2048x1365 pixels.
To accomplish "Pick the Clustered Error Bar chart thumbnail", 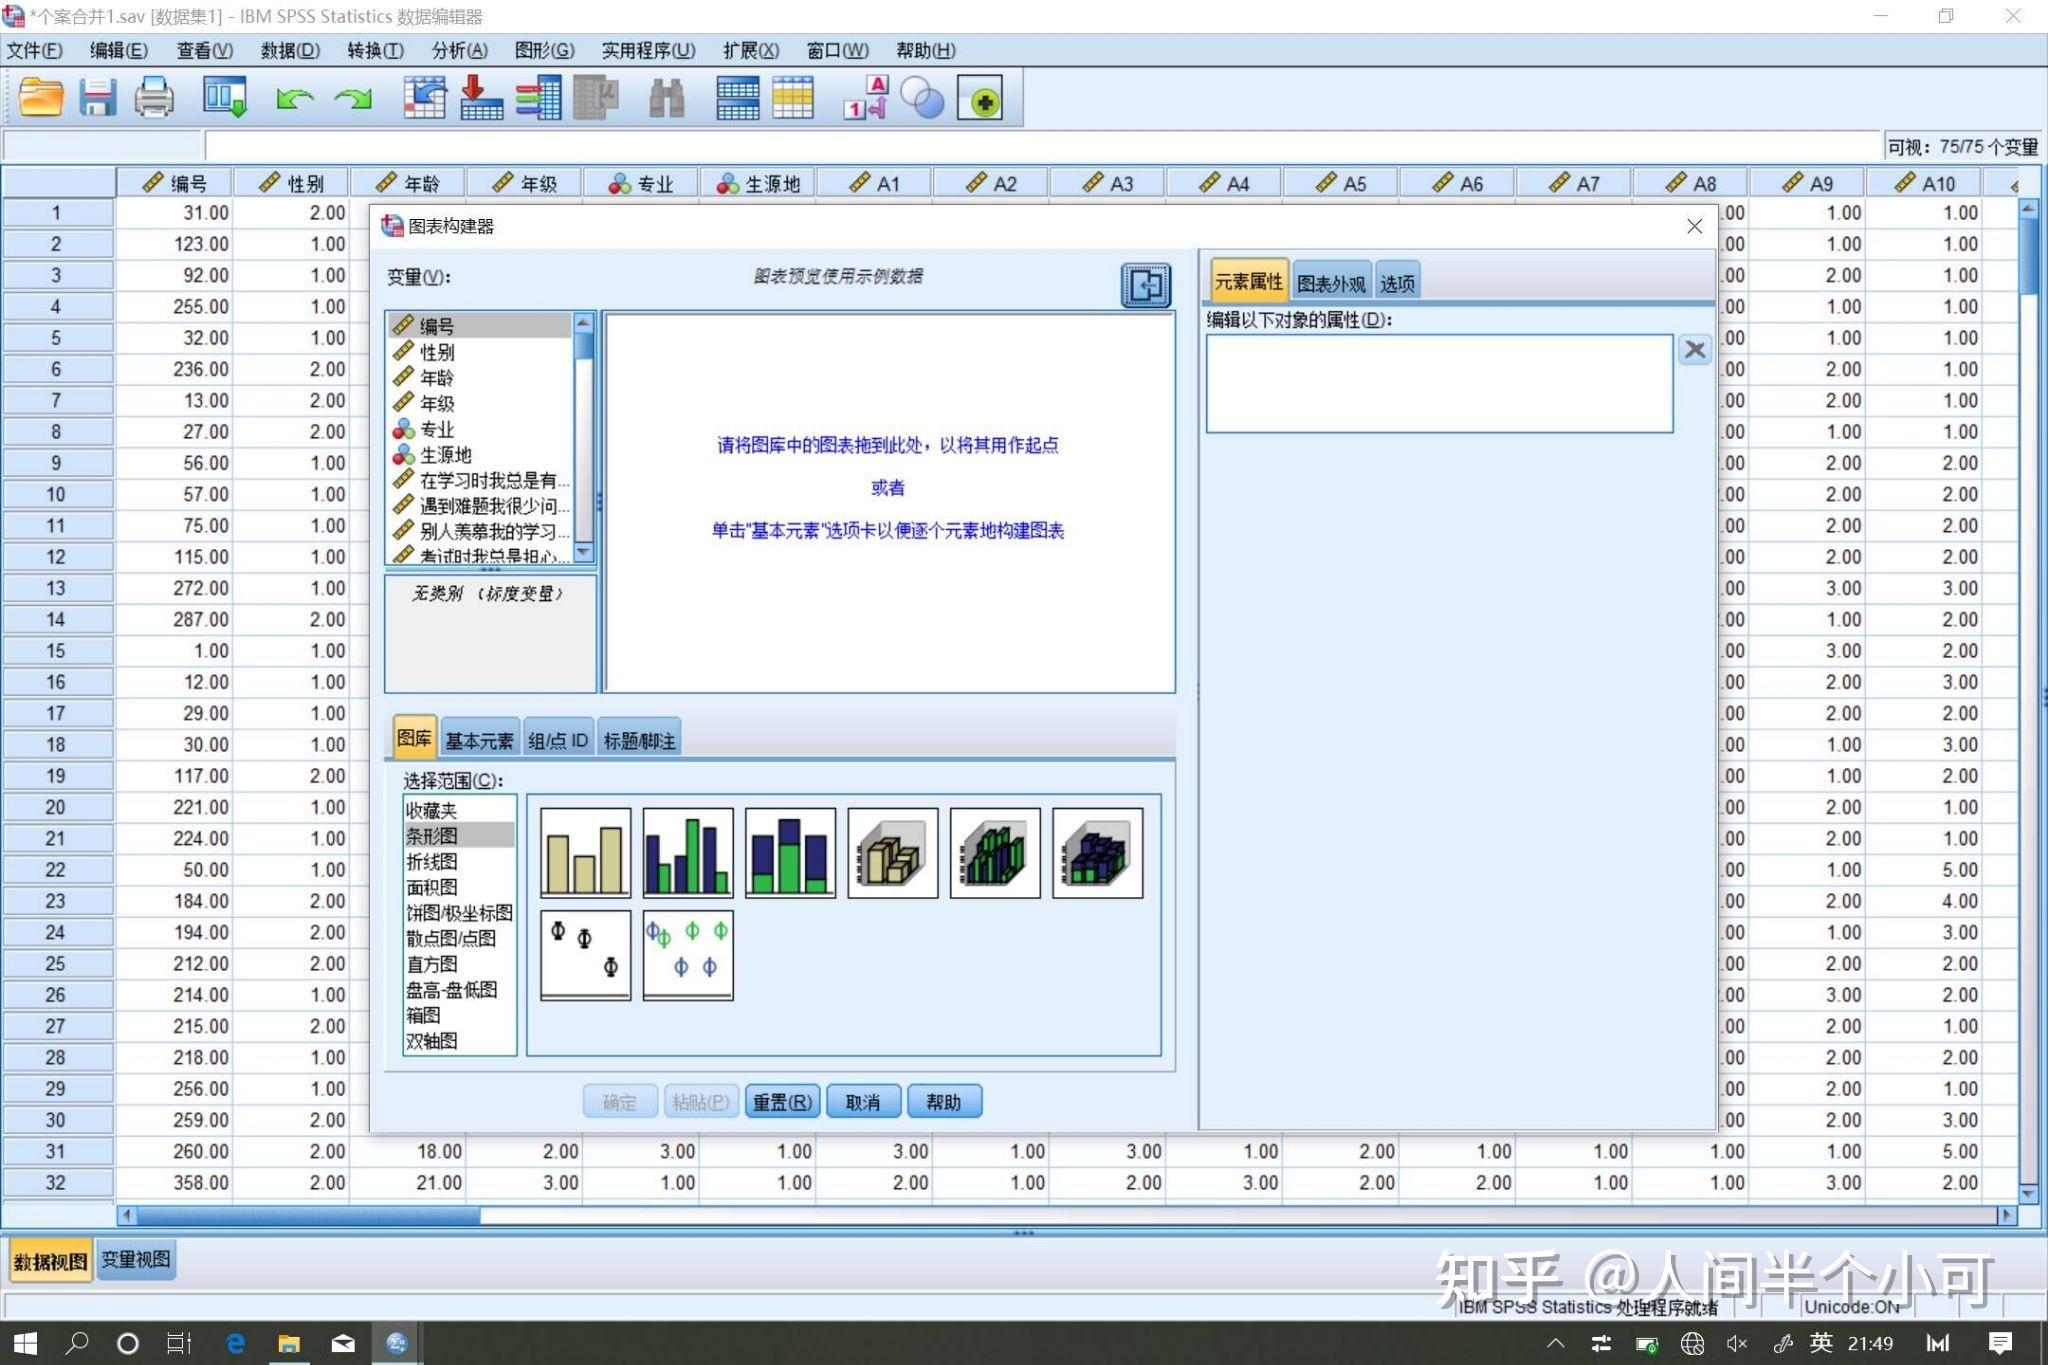I will pyautogui.click(x=688, y=955).
